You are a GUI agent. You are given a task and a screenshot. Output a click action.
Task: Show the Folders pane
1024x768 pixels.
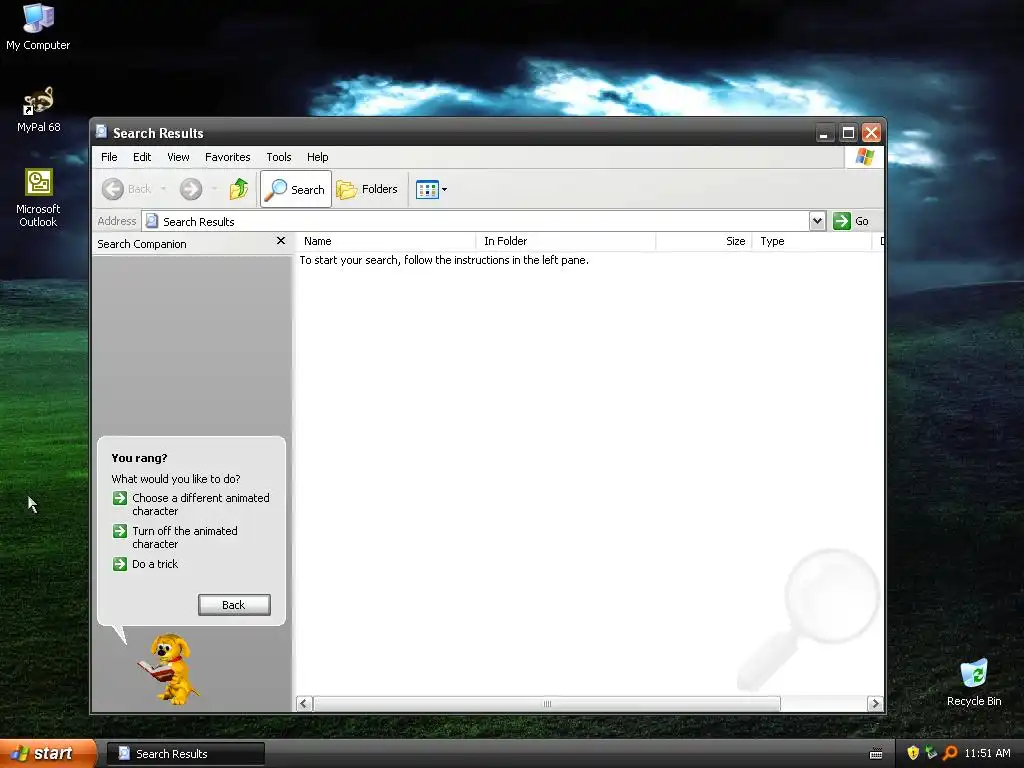pyautogui.click(x=367, y=189)
